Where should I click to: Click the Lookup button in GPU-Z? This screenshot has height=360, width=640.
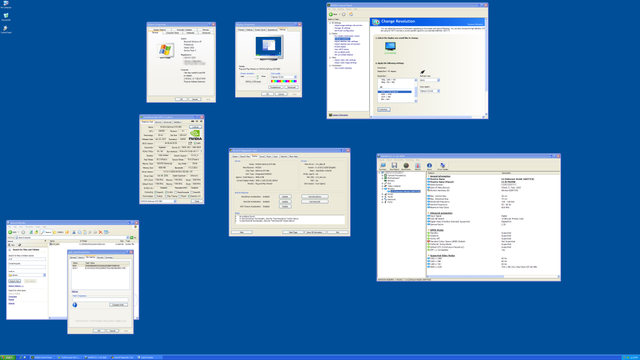(x=195, y=127)
